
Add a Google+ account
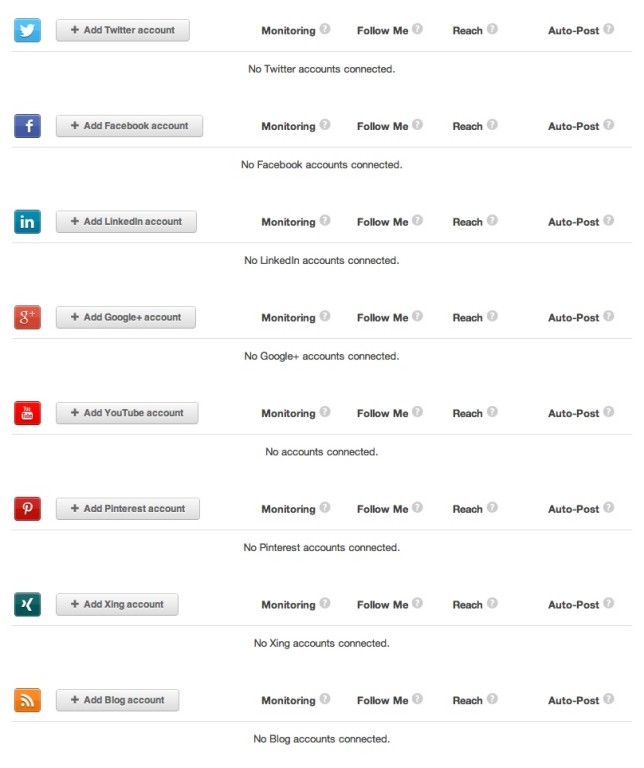point(126,317)
